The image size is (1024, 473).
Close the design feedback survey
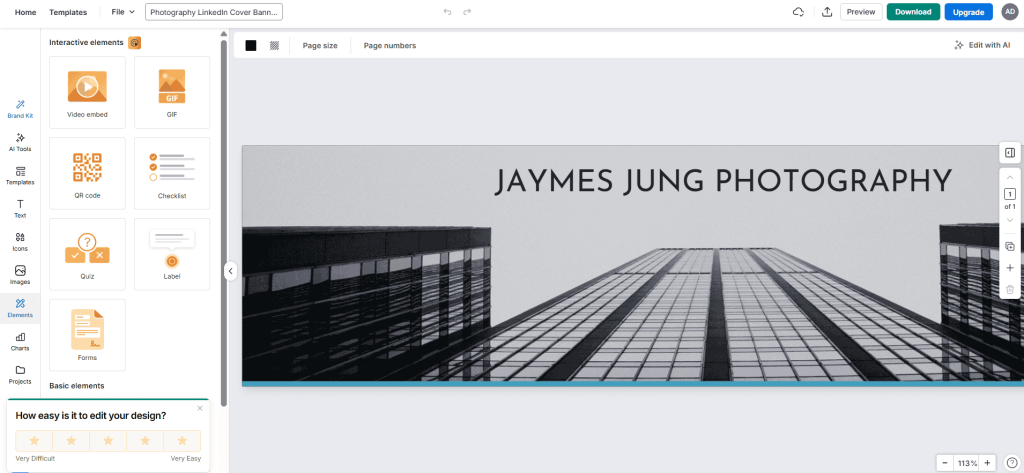point(200,408)
